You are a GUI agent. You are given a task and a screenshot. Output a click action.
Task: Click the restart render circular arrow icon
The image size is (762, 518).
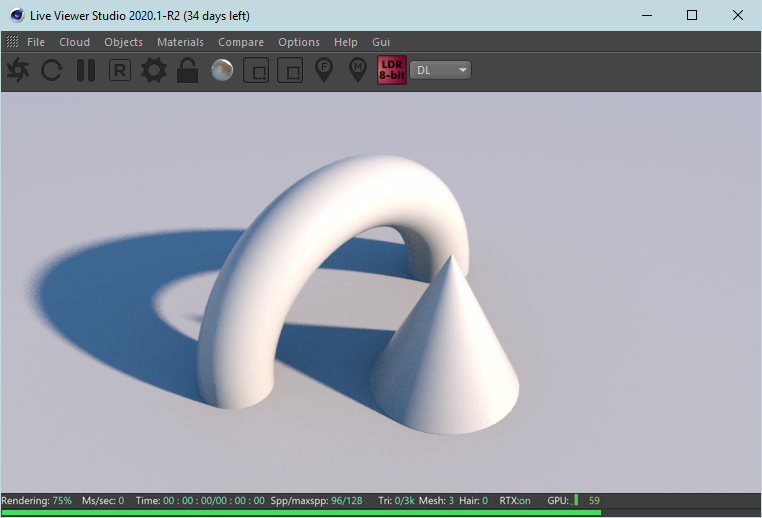pyautogui.click(x=52, y=70)
